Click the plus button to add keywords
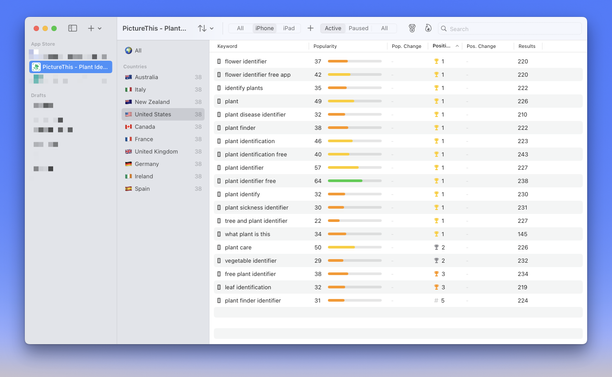Screen dimensions: 612x377 [x=310, y=28]
